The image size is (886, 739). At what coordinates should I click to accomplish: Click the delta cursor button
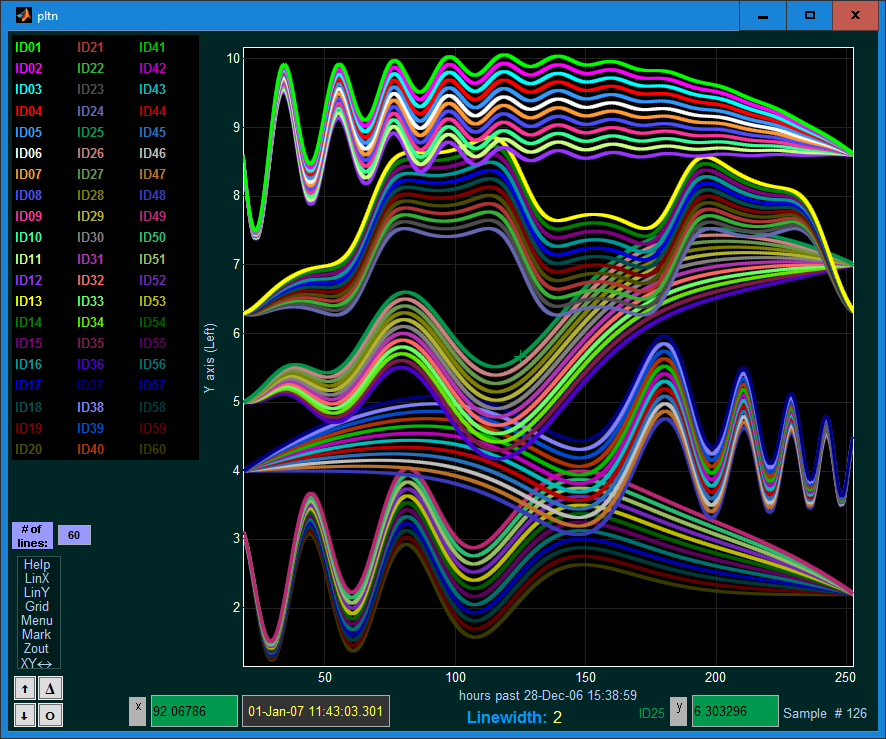50,688
